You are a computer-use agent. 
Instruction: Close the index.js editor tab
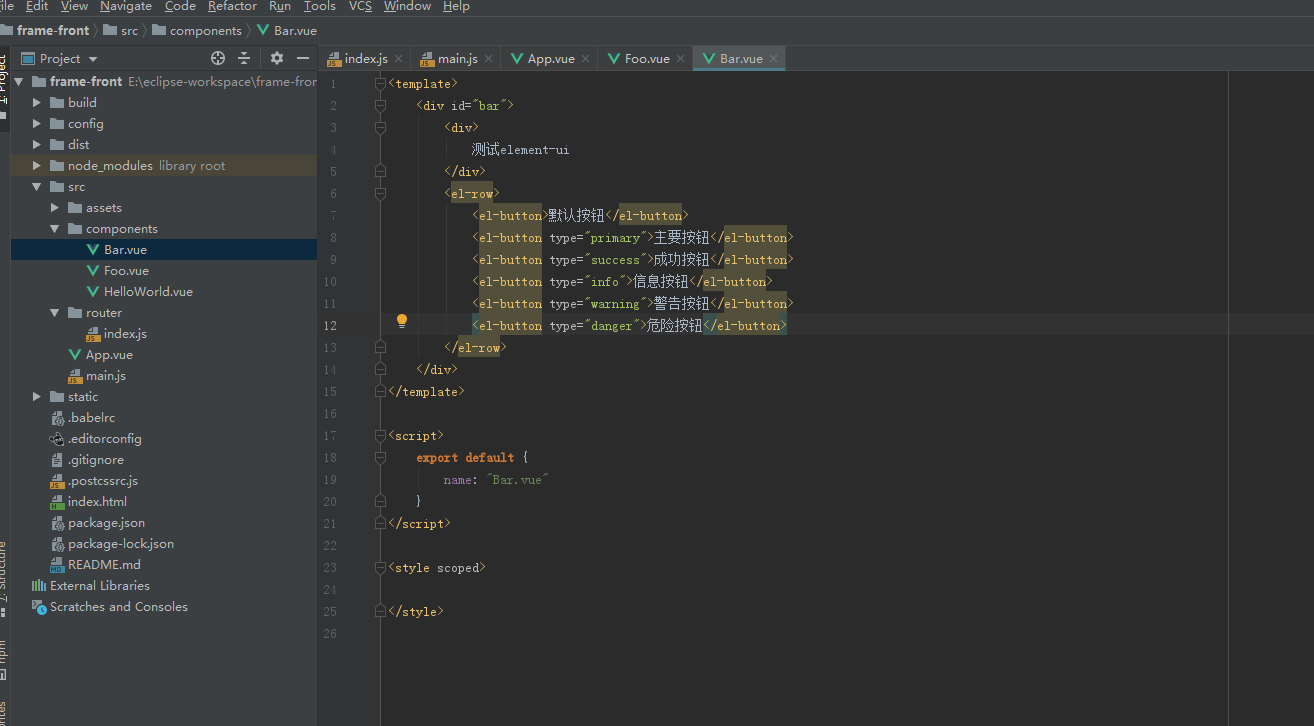(398, 59)
